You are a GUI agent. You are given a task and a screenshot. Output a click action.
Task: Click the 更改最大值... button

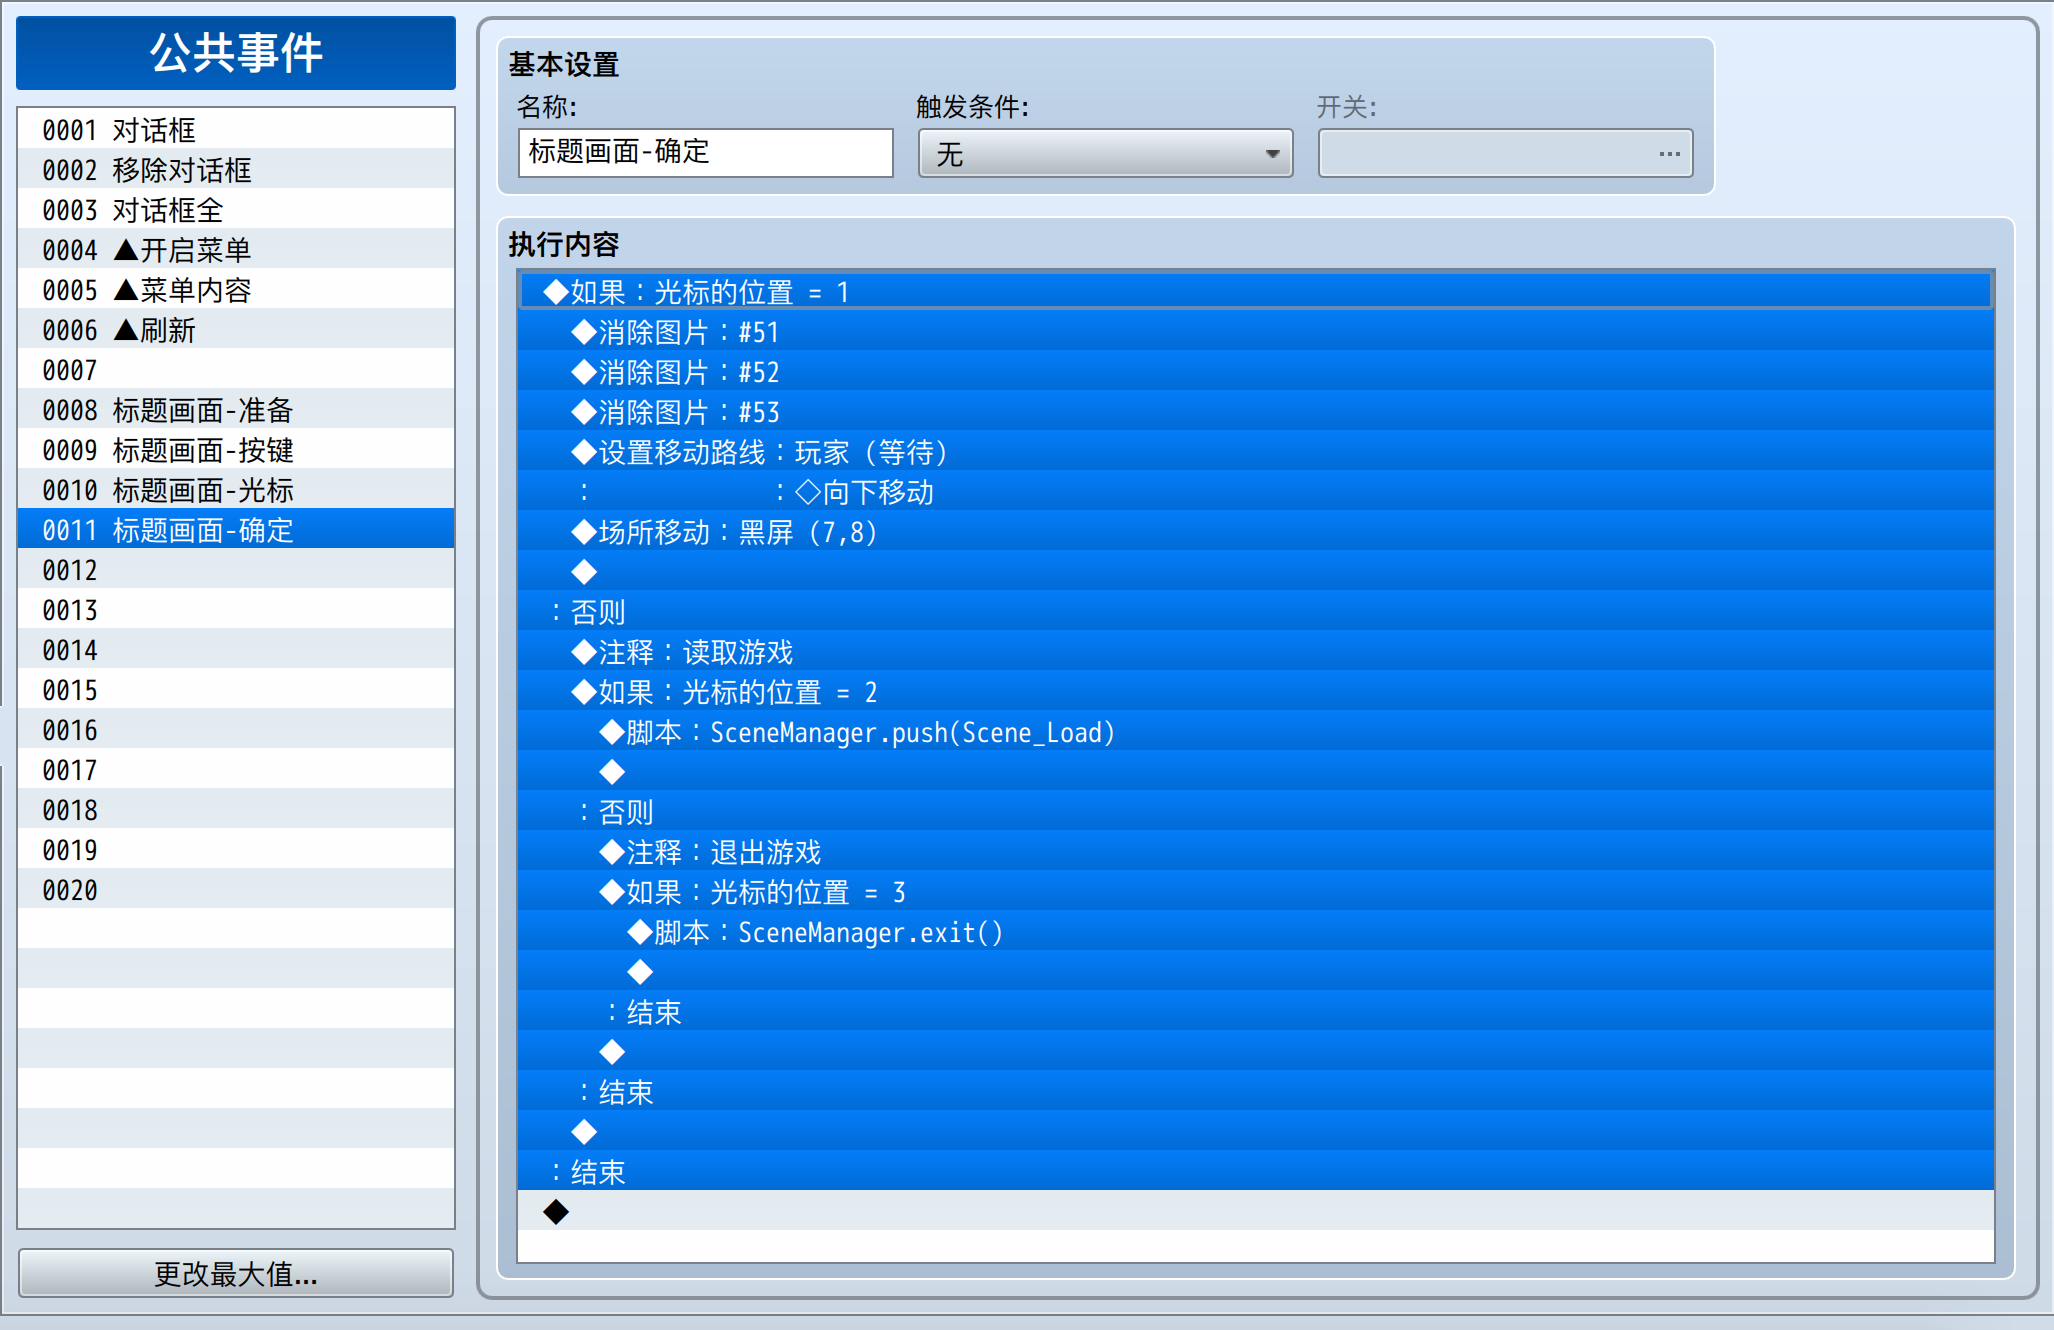(x=236, y=1273)
